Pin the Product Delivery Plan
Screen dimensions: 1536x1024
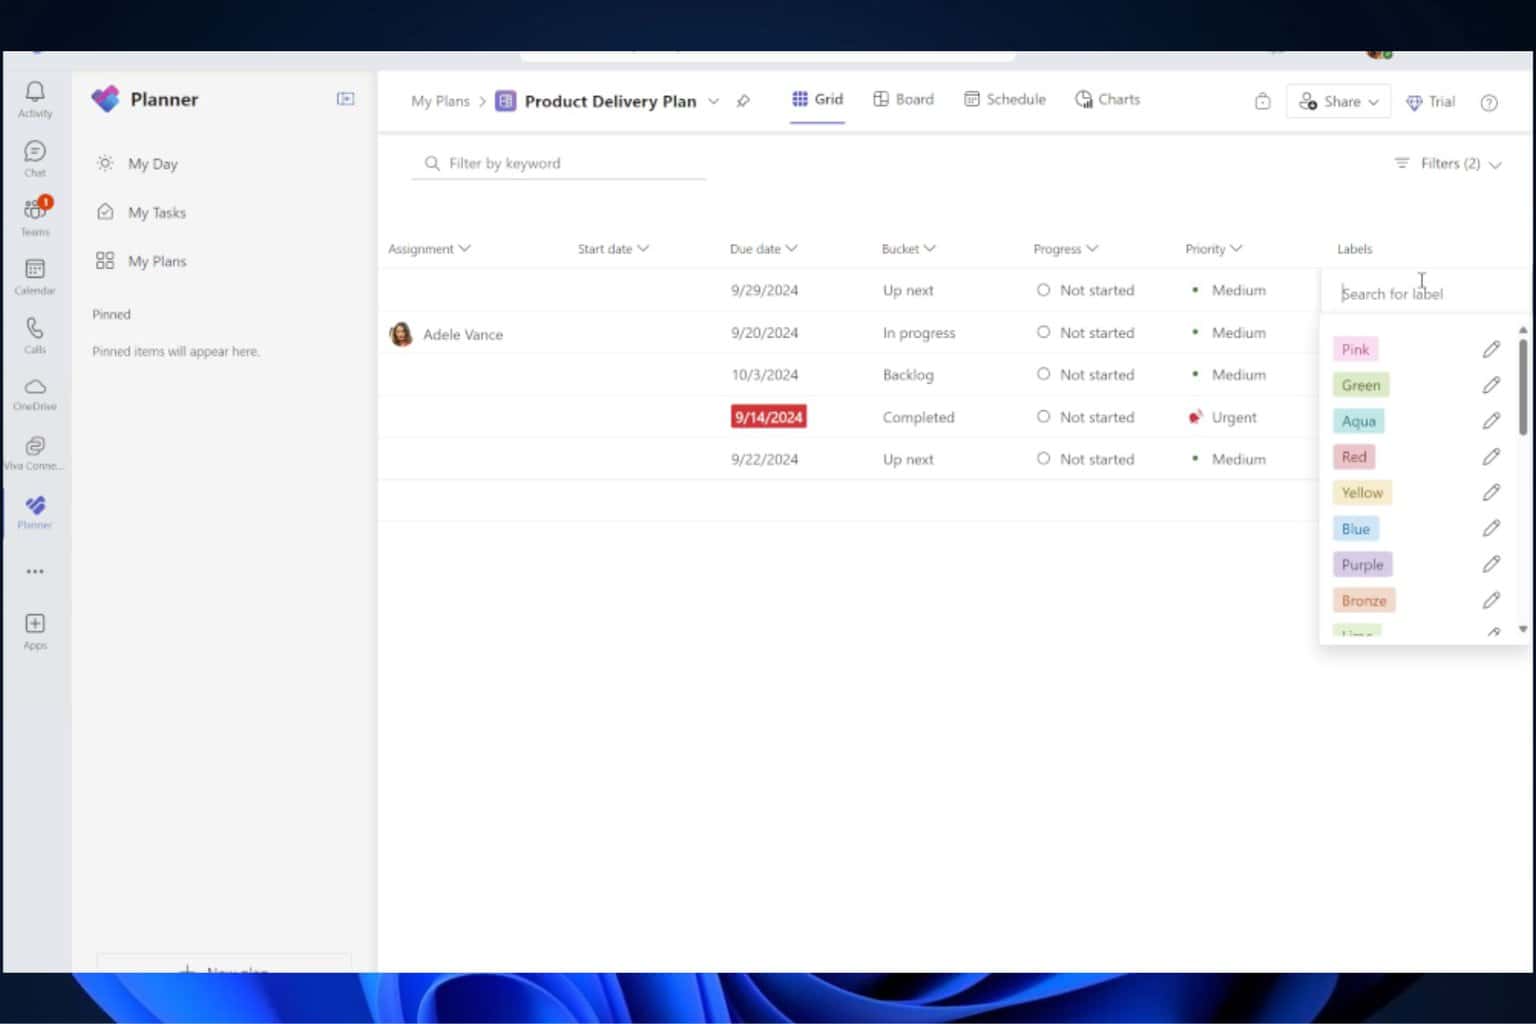pyautogui.click(x=743, y=101)
